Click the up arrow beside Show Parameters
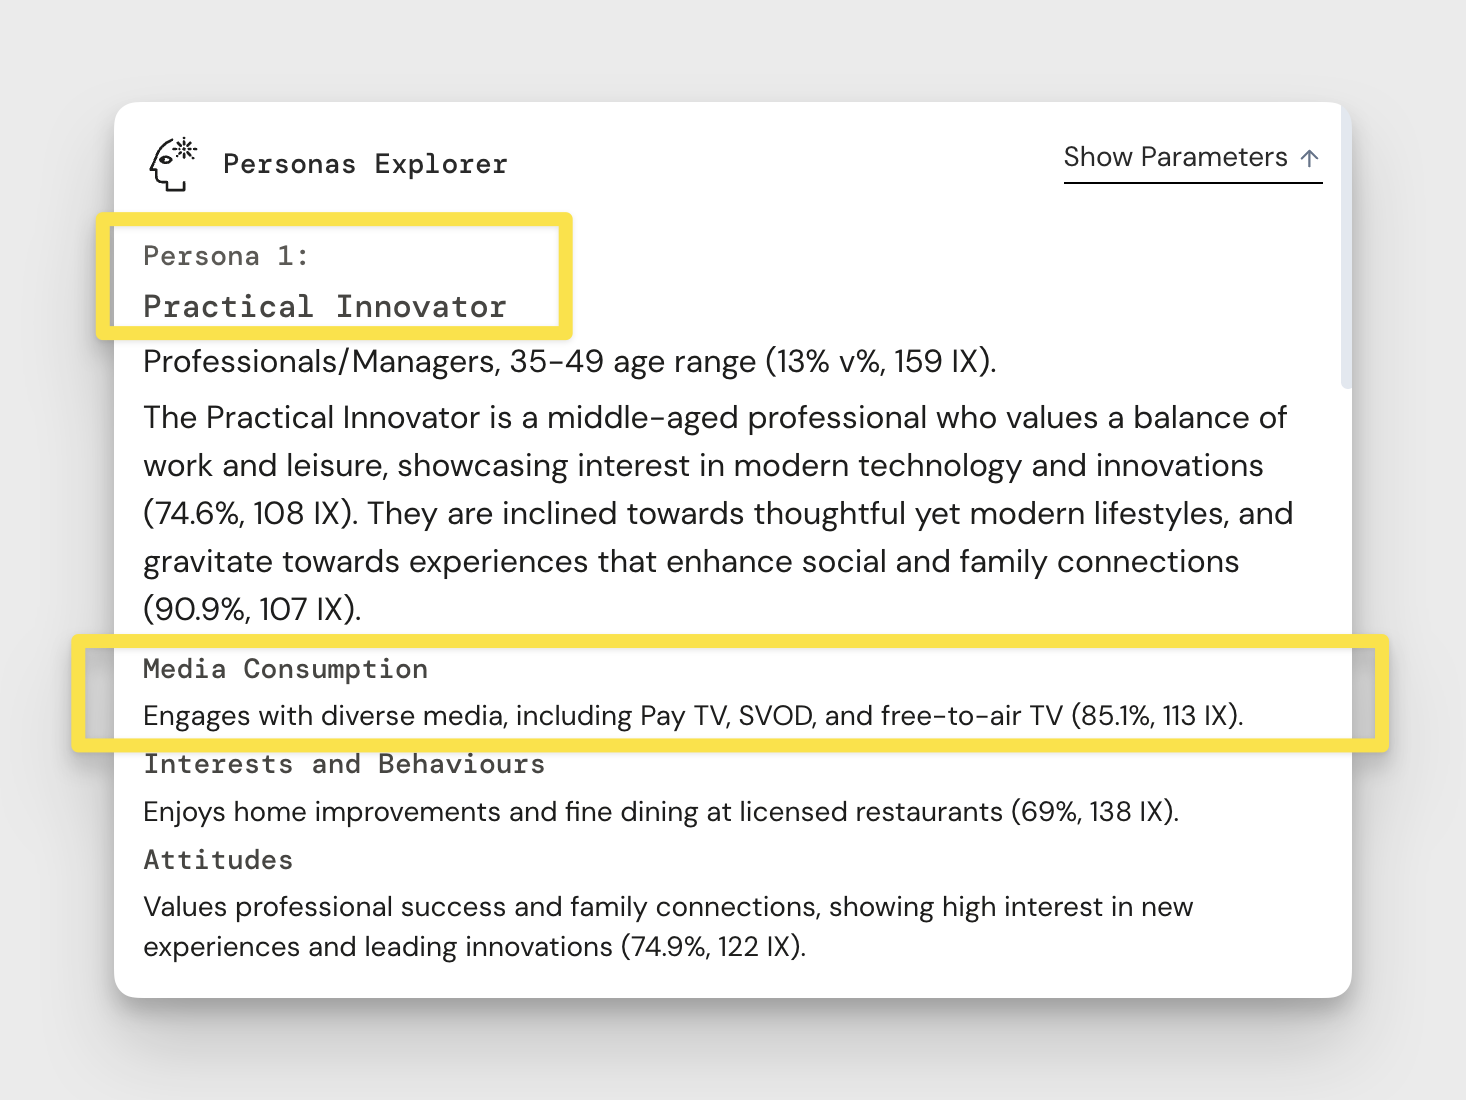The width and height of the screenshot is (1466, 1100). [x=1310, y=158]
